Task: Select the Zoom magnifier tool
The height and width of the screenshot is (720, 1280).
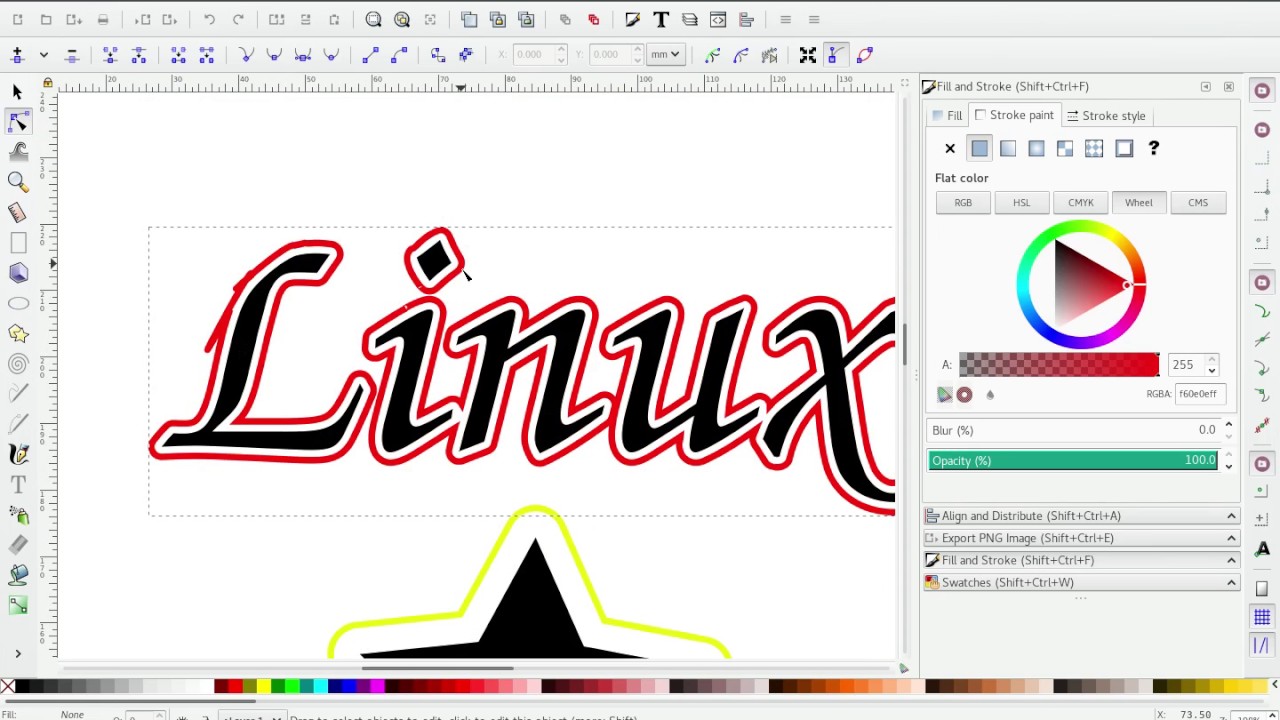Action: coord(18,181)
